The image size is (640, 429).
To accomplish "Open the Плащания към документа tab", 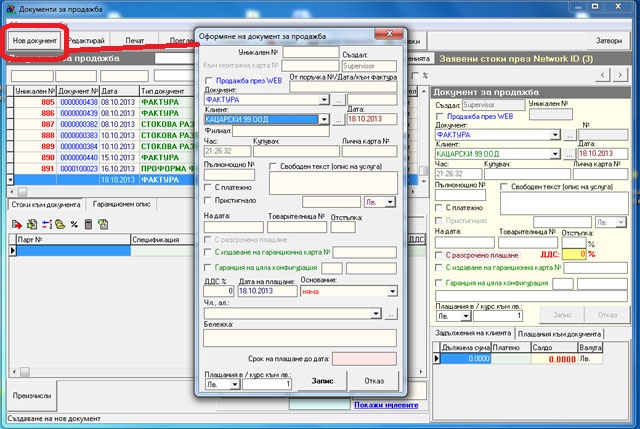I will pos(559,334).
